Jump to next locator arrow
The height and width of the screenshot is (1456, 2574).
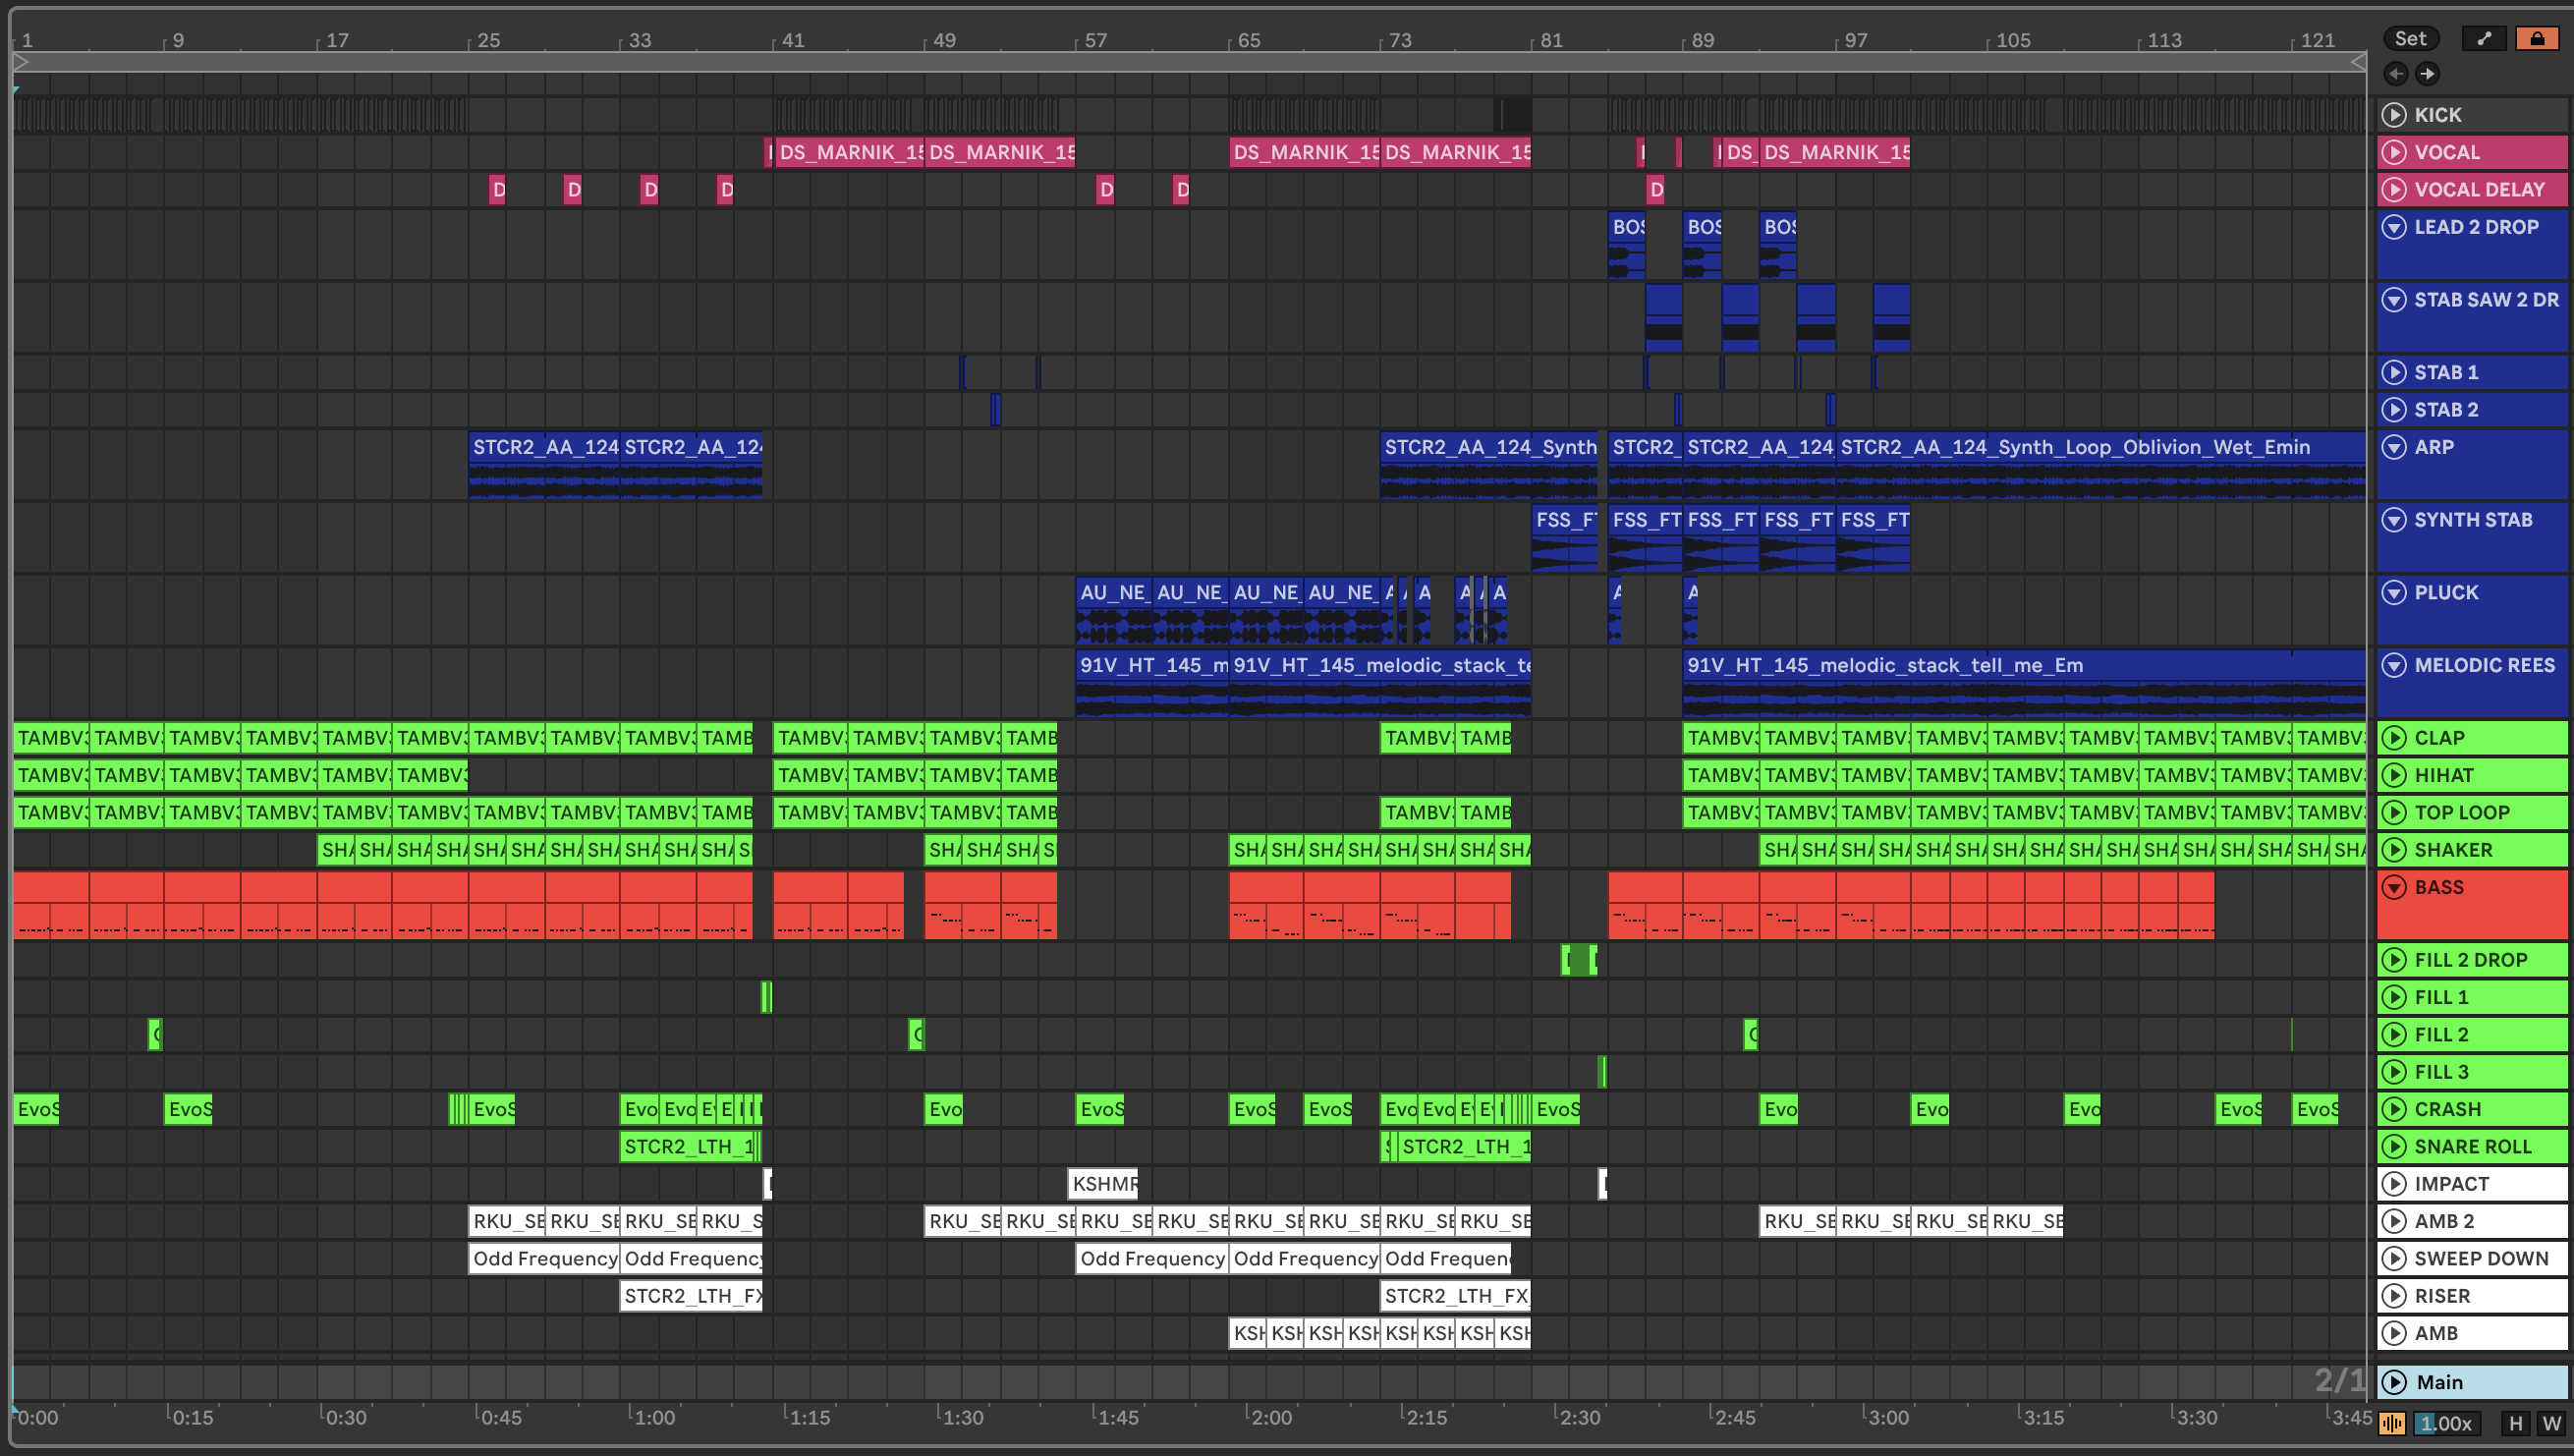click(2427, 73)
